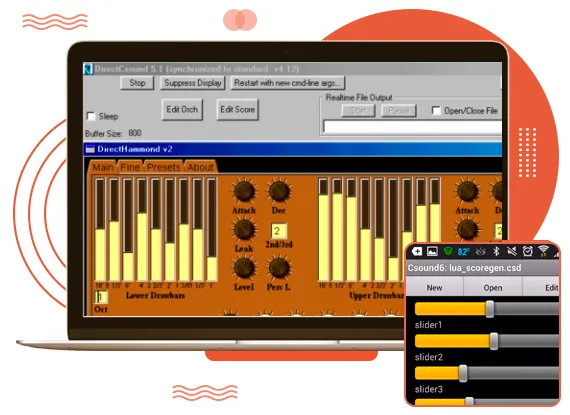The height and width of the screenshot is (415, 570).
Task: Tap the picture icon in phone status bar
Action: [432, 251]
